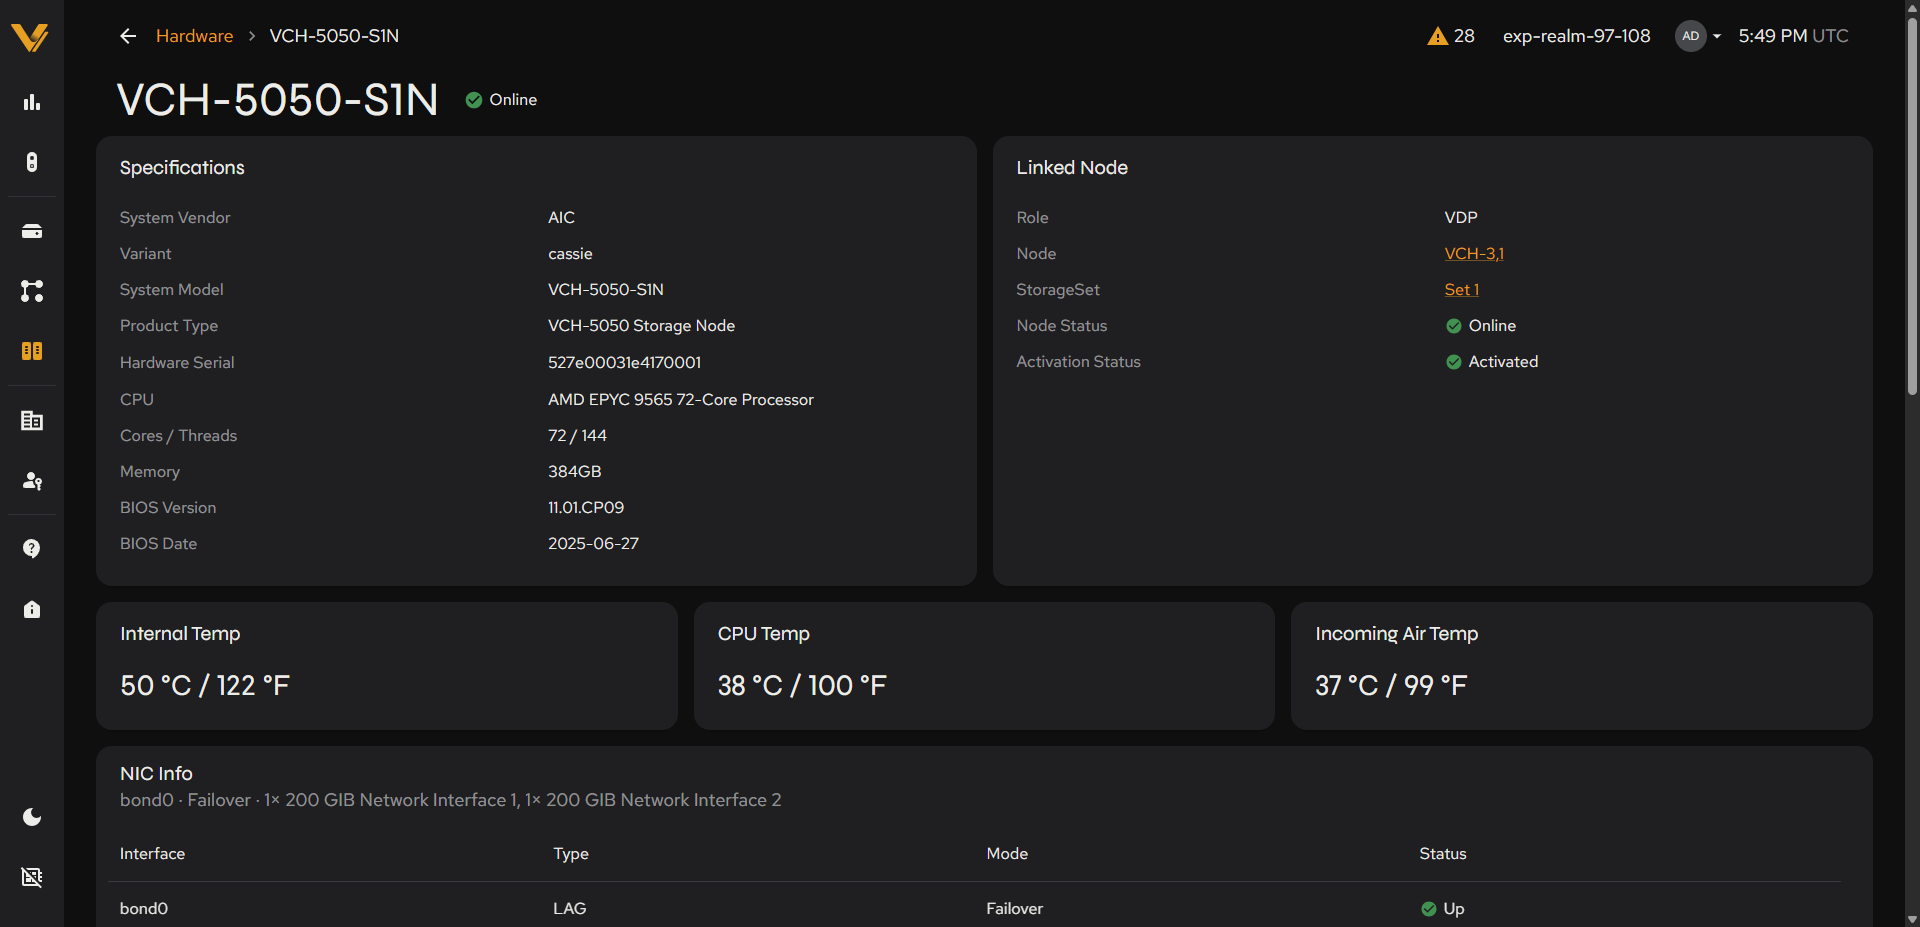Click the bond0 interface row cell
The width and height of the screenshot is (1920, 927).
tap(144, 909)
